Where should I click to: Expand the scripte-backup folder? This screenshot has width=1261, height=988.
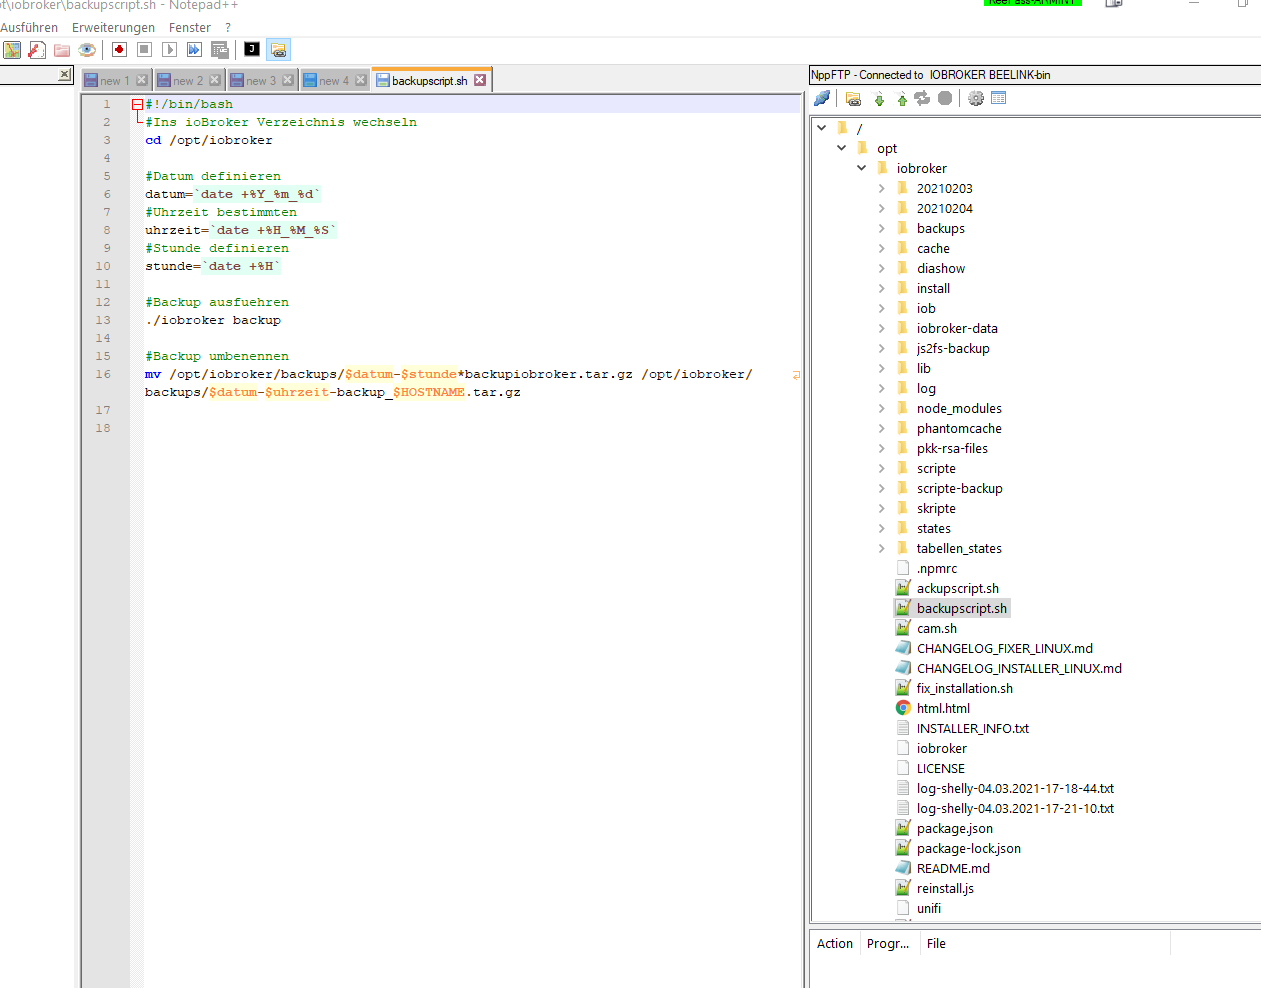(x=881, y=488)
